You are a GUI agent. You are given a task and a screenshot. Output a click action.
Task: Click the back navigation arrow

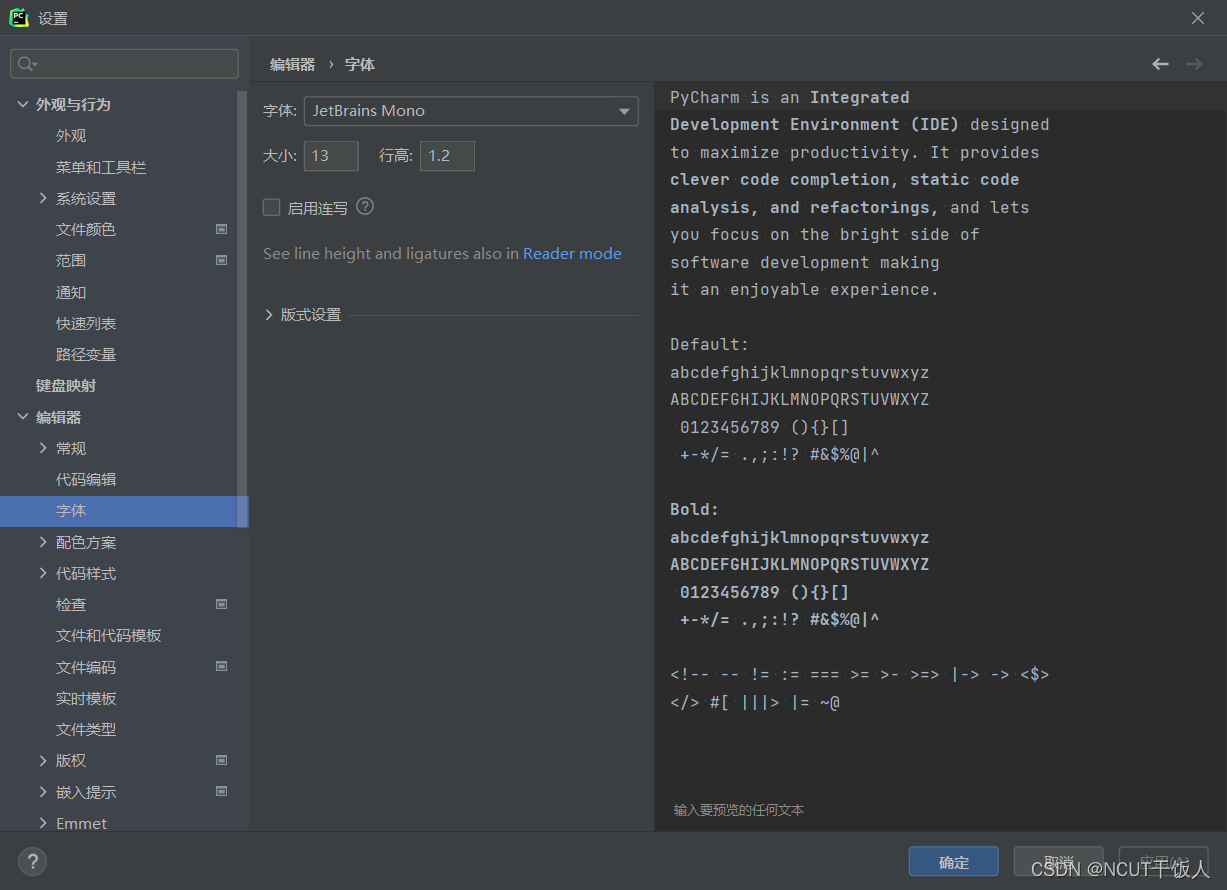coord(1160,64)
